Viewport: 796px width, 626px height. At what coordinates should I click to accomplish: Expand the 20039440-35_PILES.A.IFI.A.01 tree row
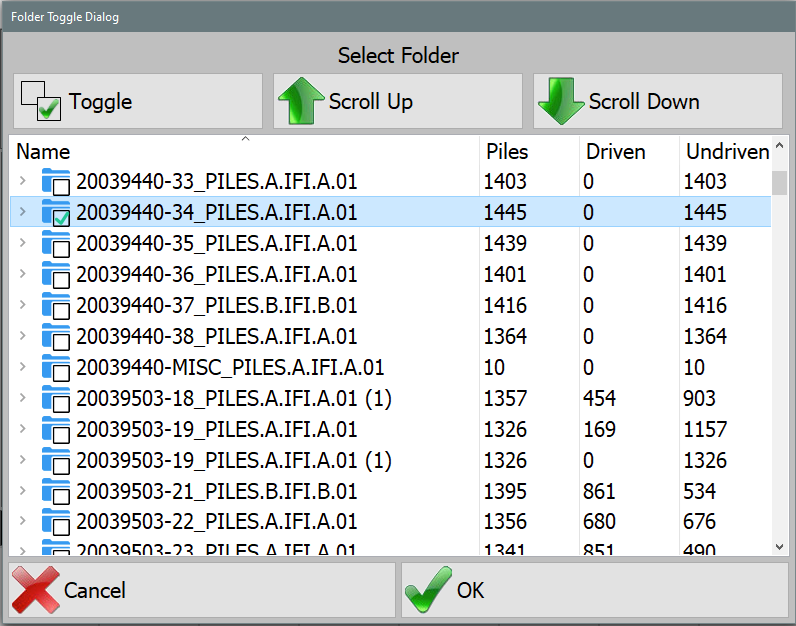point(22,242)
